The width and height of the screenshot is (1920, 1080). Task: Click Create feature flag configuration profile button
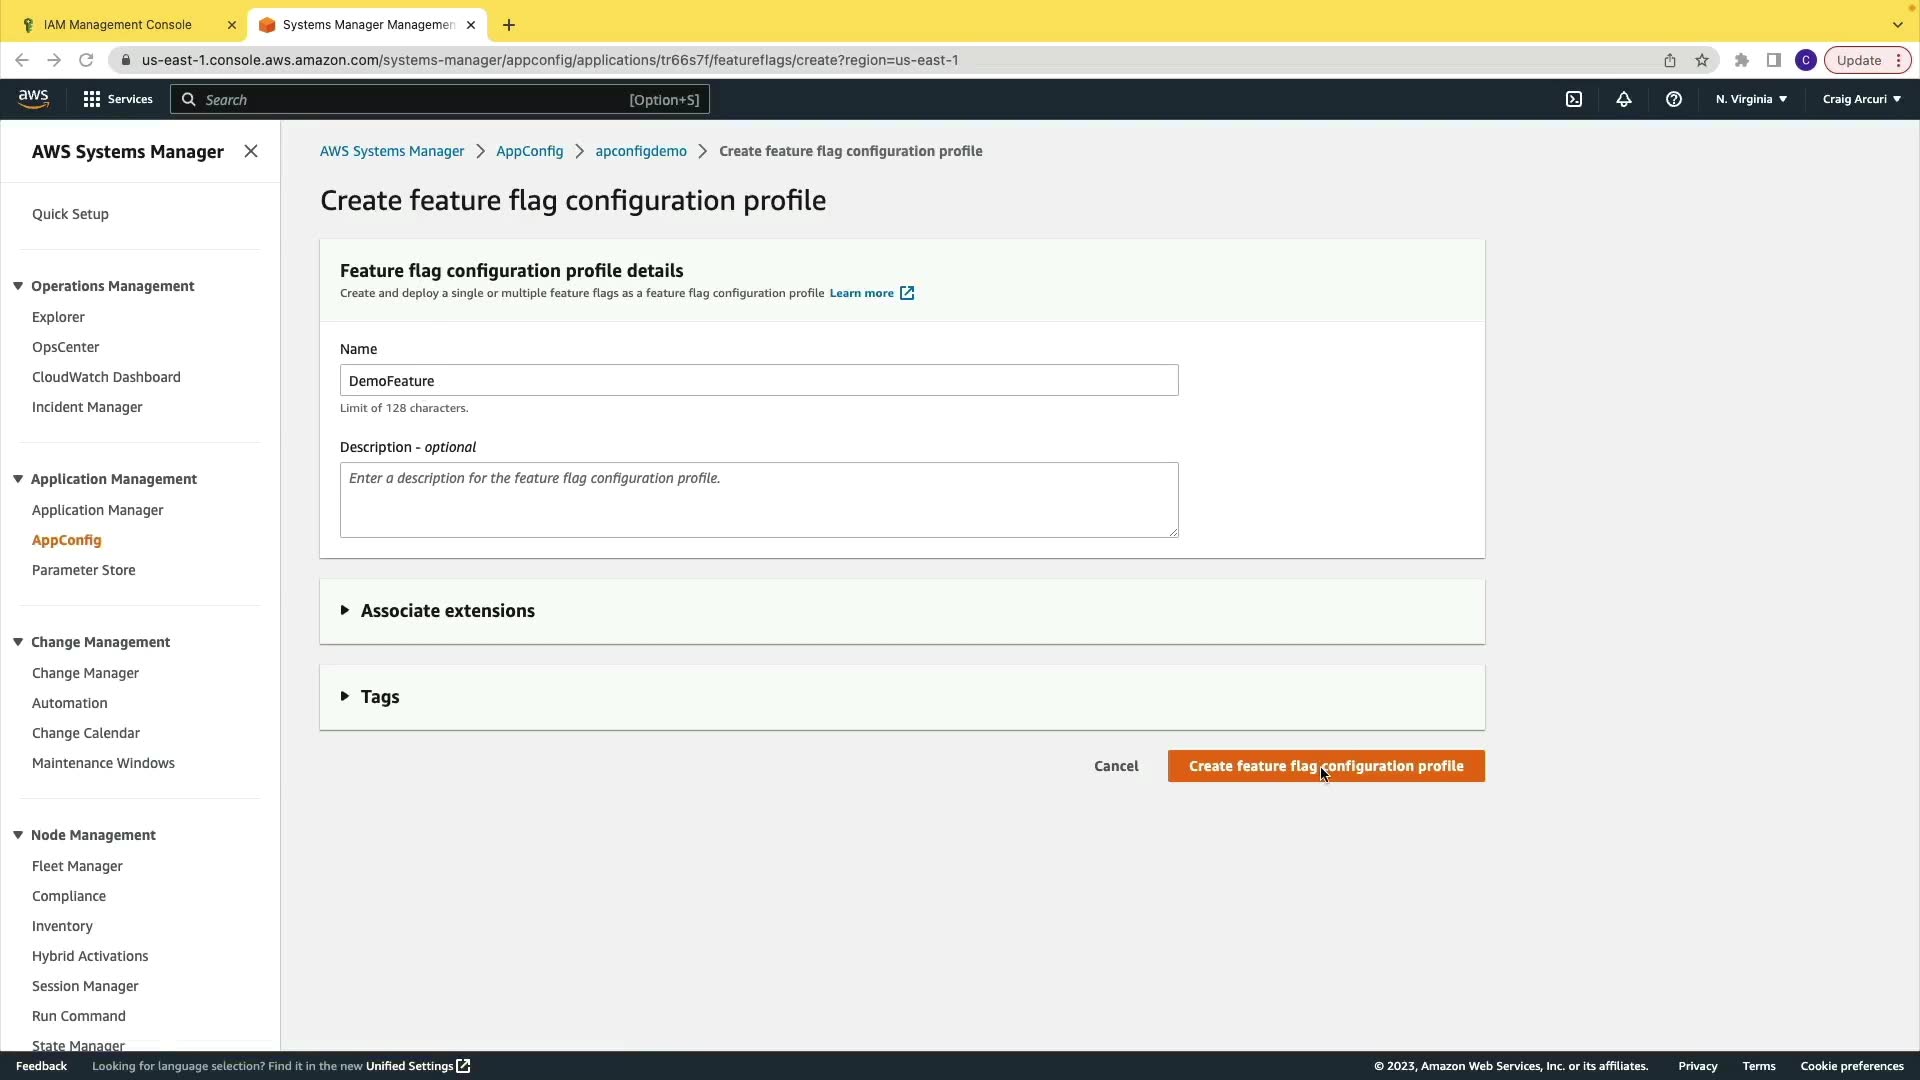pyautogui.click(x=1326, y=766)
